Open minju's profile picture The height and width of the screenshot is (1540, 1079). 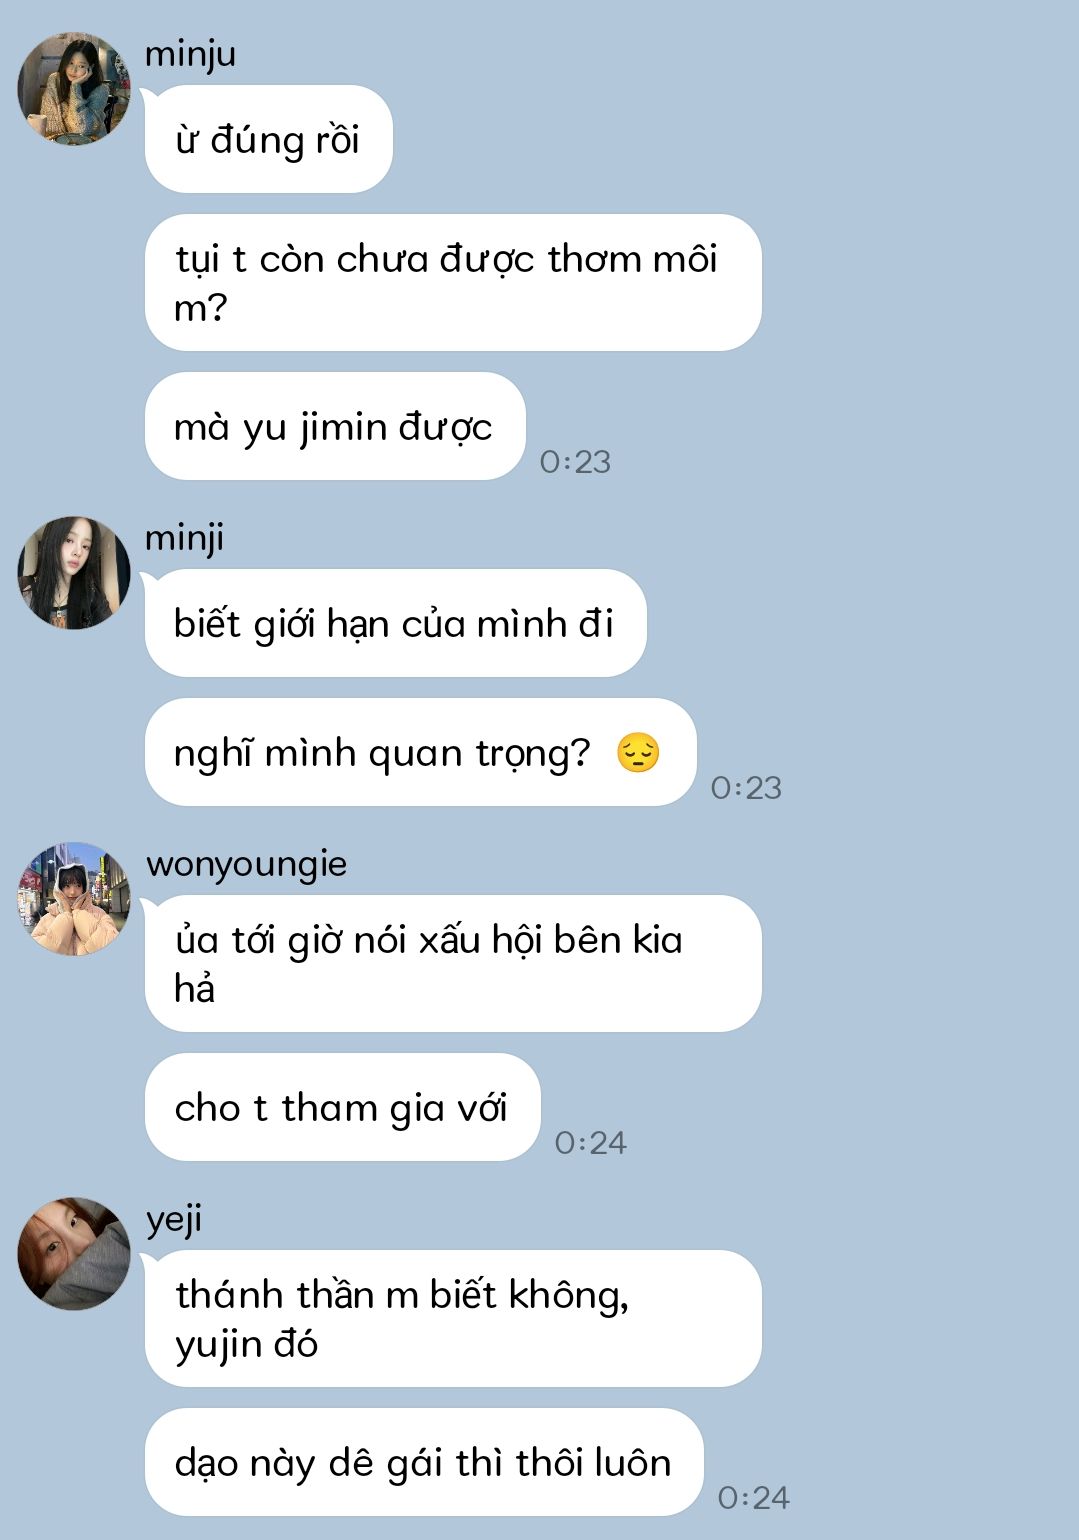(x=74, y=88)
